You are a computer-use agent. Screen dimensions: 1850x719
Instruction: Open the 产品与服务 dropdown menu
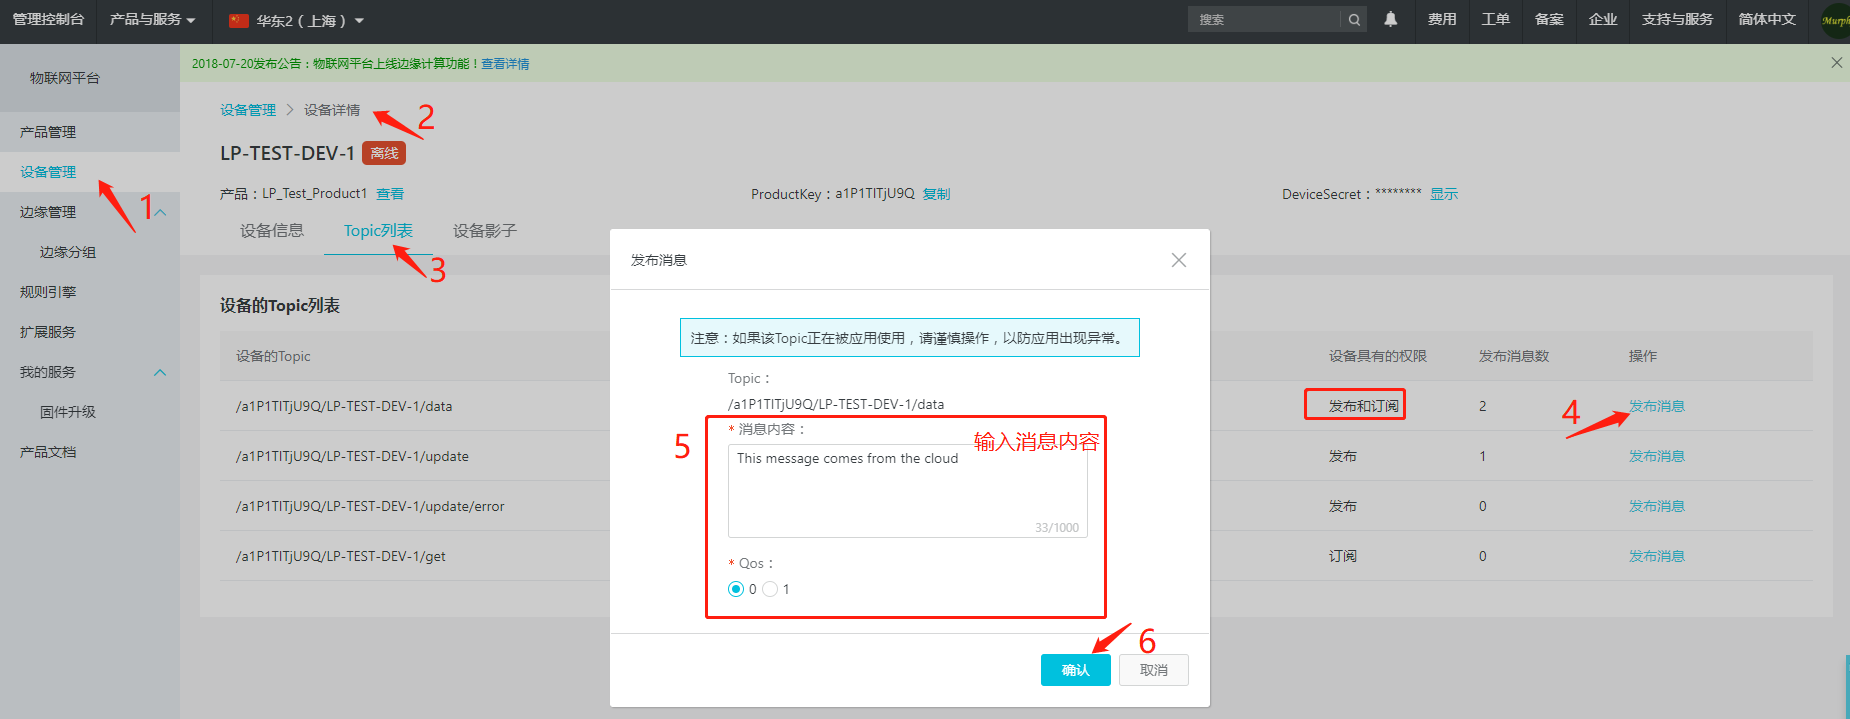tap(152, 20)
